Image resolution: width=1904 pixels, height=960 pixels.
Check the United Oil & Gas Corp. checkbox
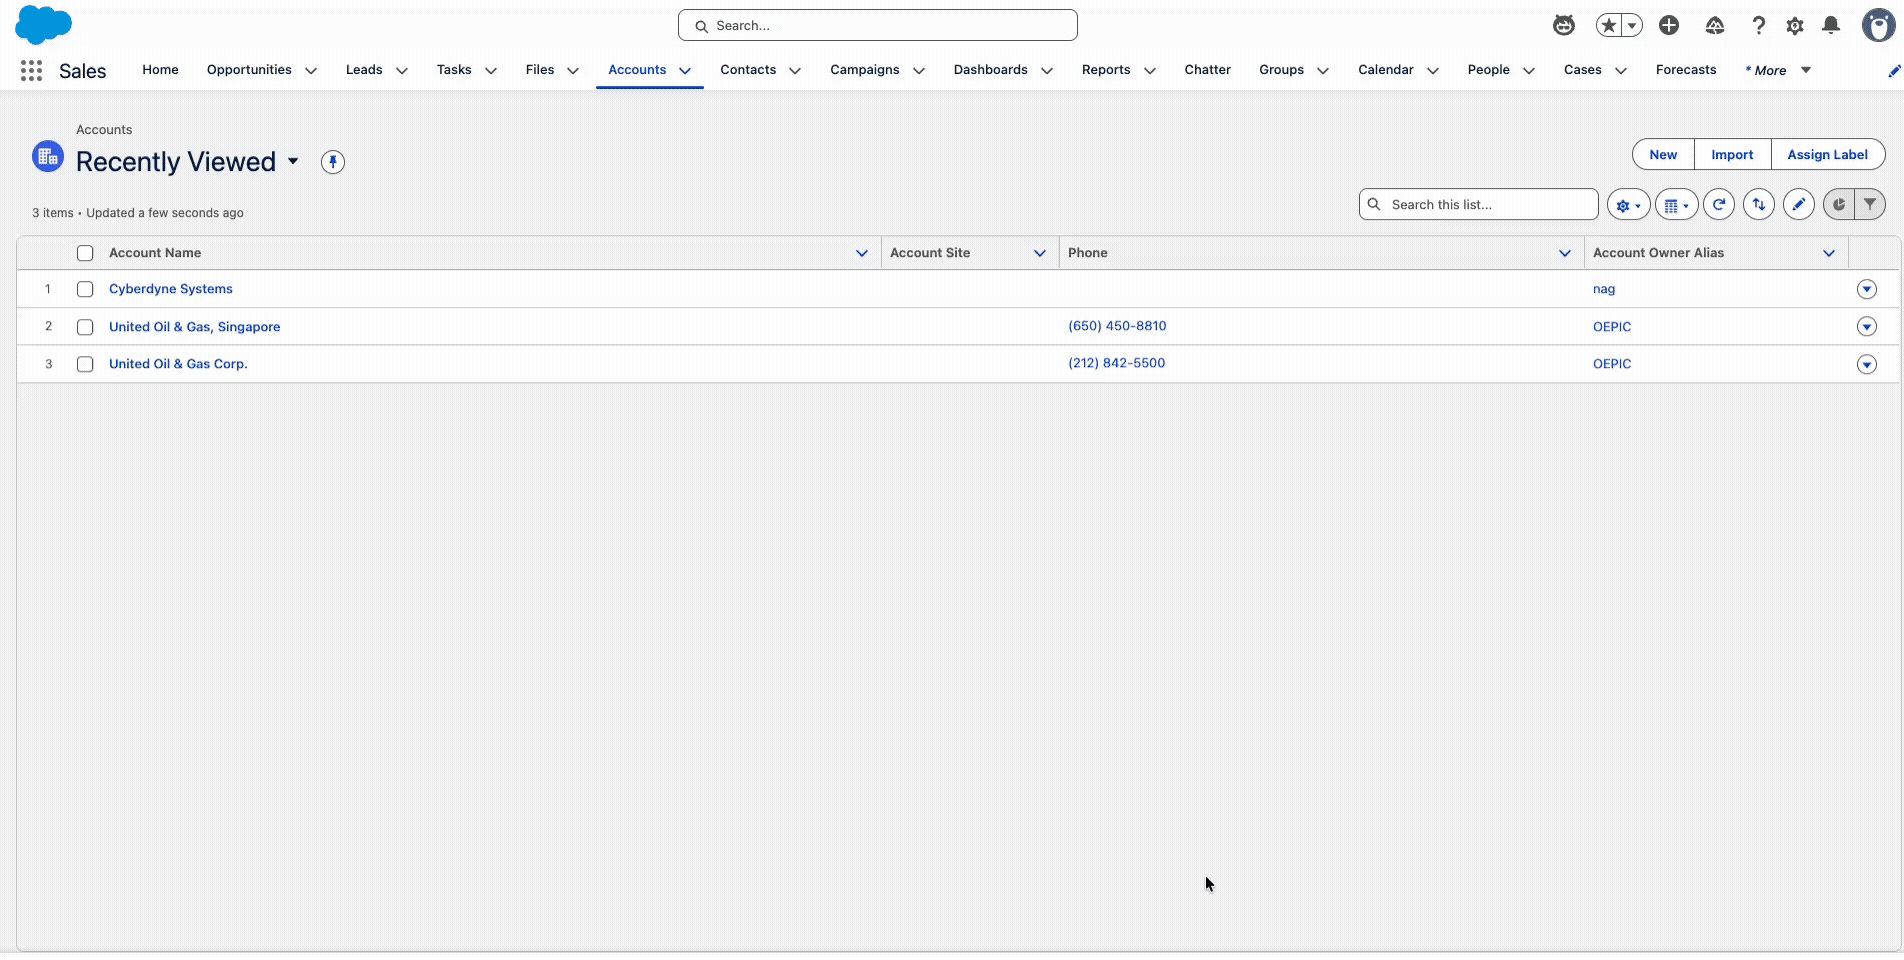(85, 364)
